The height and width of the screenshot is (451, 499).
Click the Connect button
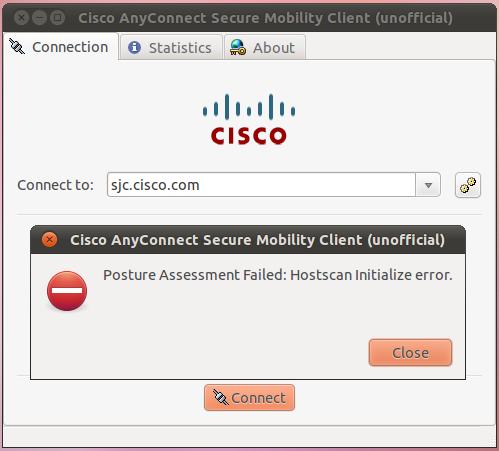click(x=249, y=398)
